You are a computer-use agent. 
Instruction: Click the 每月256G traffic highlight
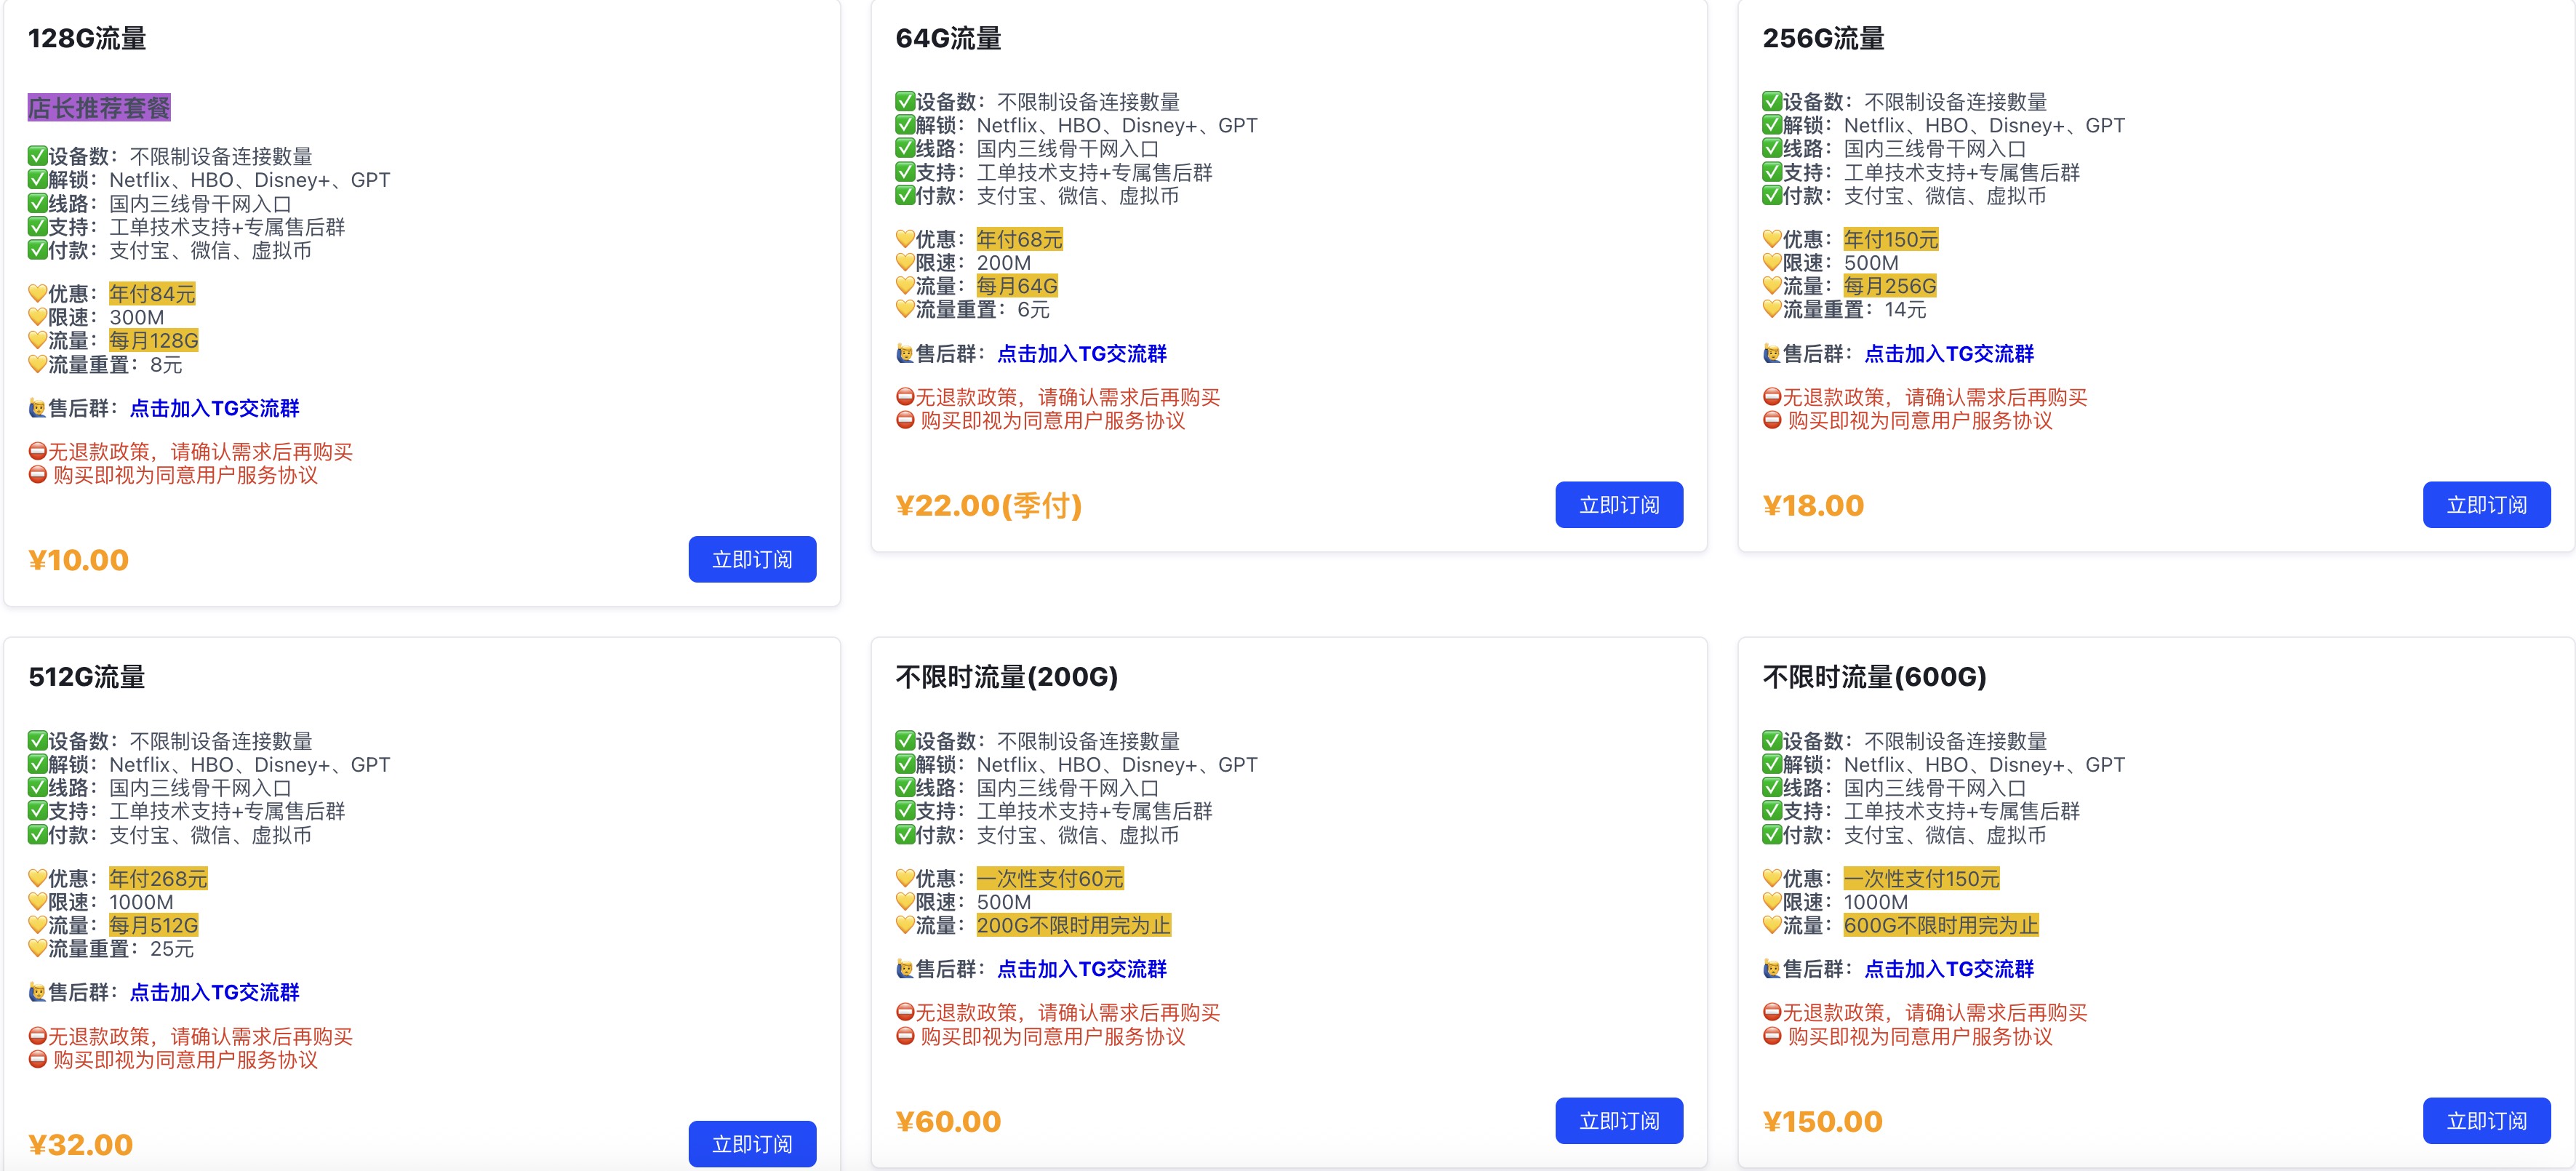[x=1890, y=287]
